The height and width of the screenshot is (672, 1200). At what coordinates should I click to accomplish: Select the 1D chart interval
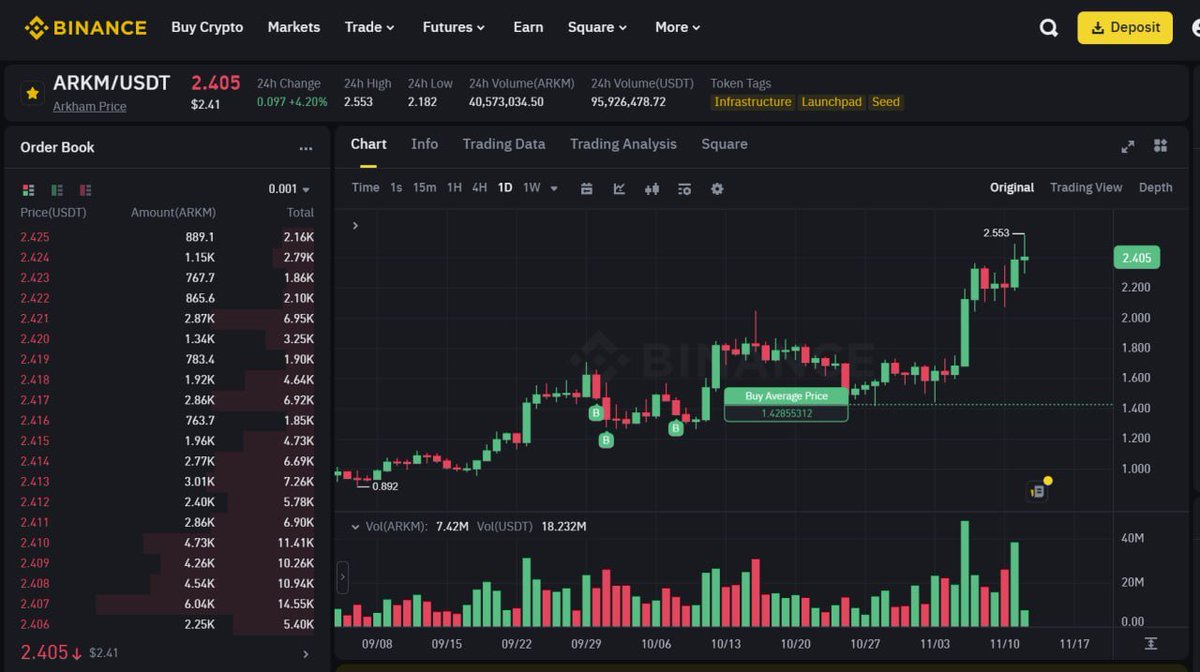click(505, 188)
